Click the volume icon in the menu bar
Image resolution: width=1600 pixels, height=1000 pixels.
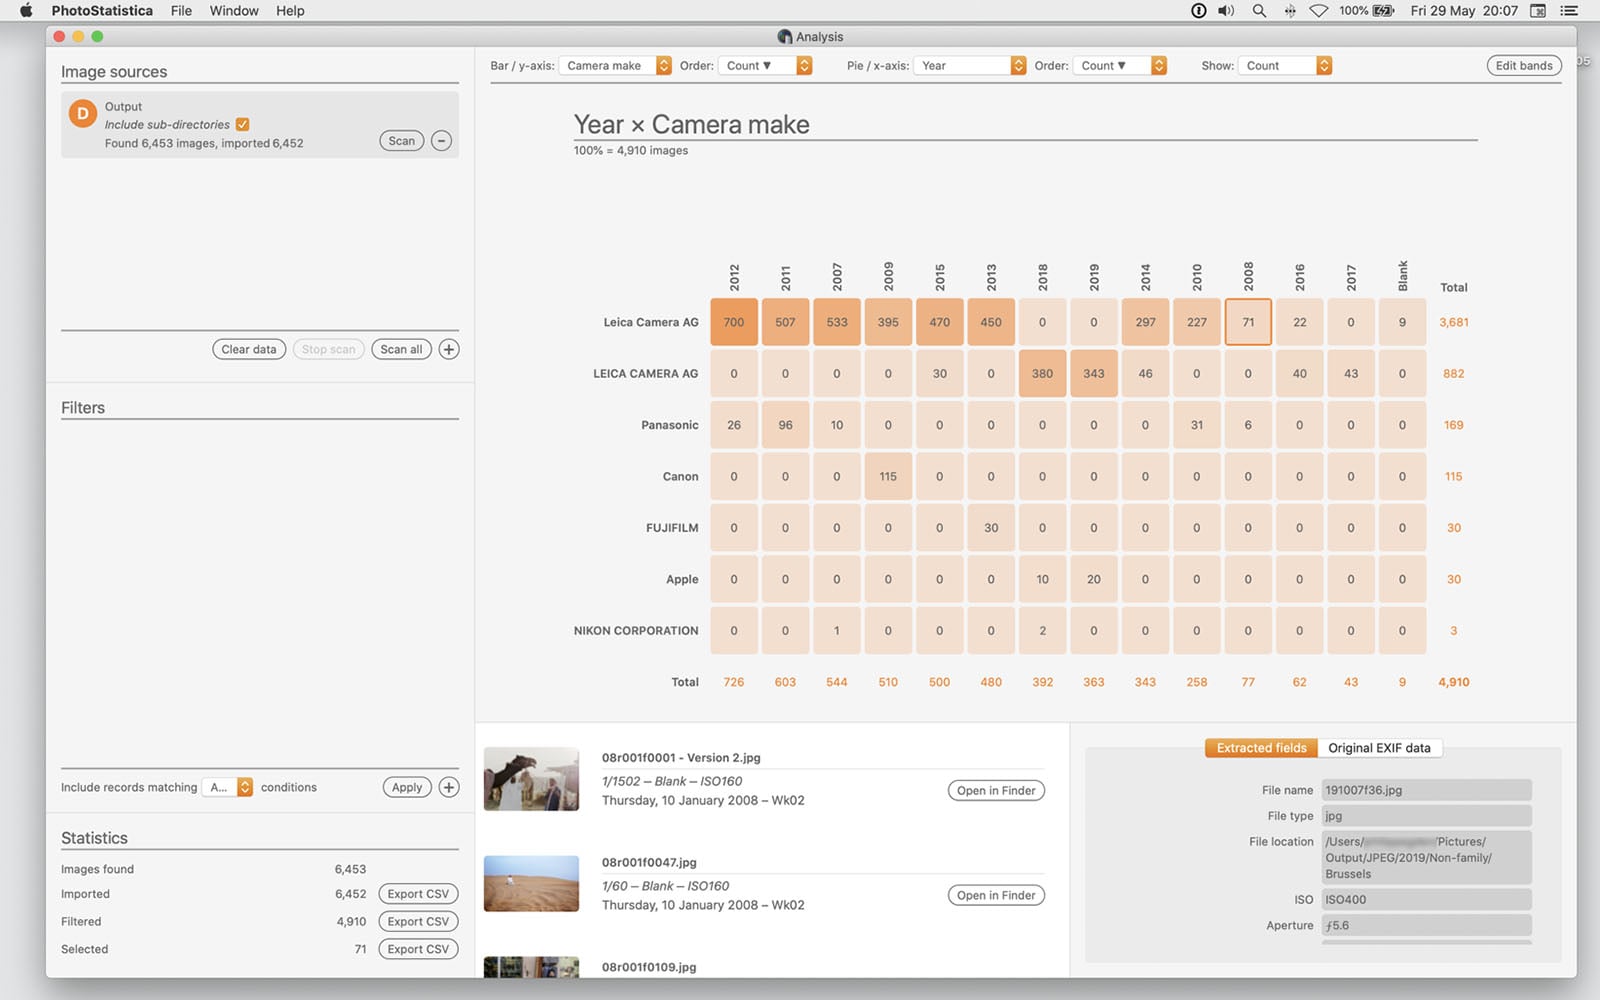(1226, 11)
